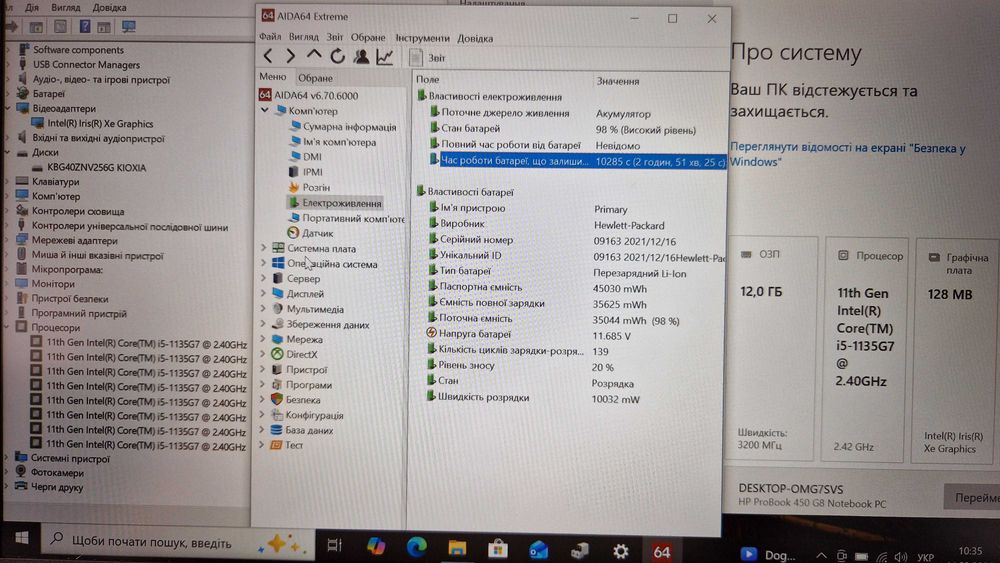The width and height of the screenshot is (1000, 563).
Task: Open the Довідка menu in AIDA64
Action: coord(475,38)
